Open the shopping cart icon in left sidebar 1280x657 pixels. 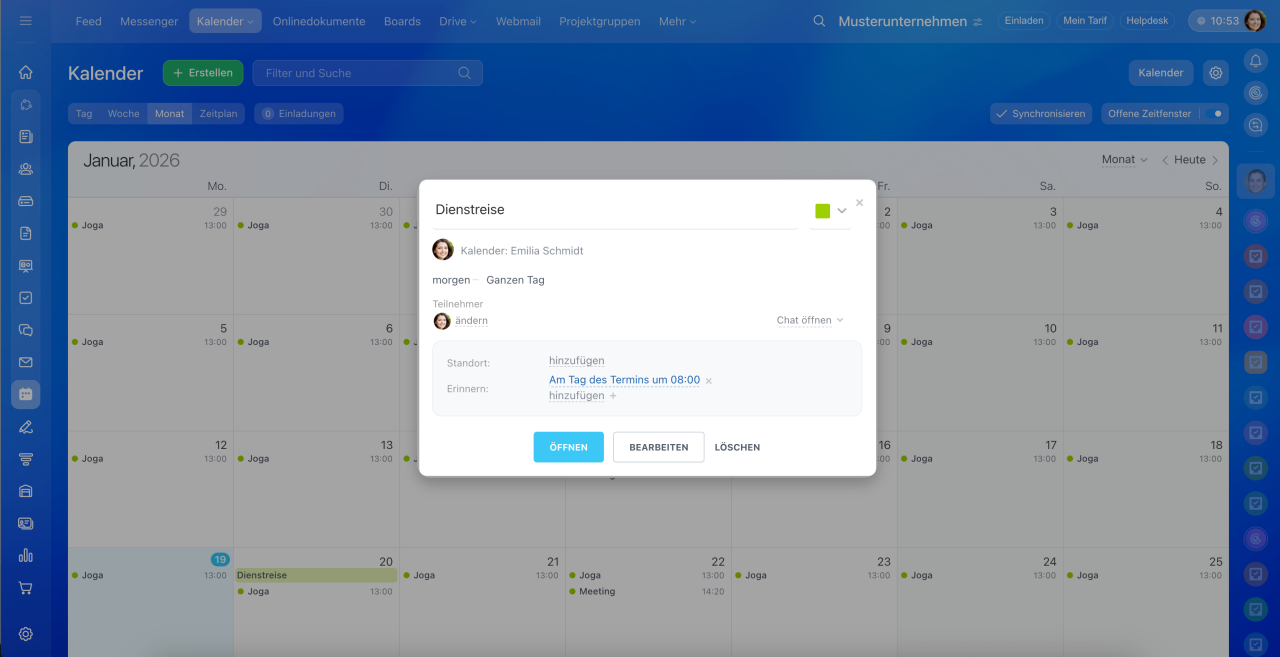pyautogui.click(x=26, y=588)
